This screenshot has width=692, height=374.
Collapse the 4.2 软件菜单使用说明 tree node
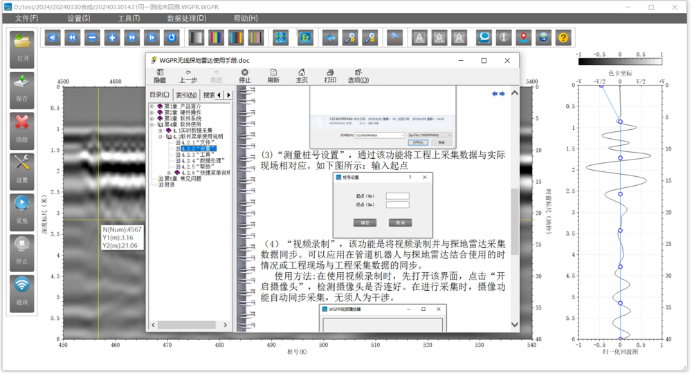tap(161, 137)
